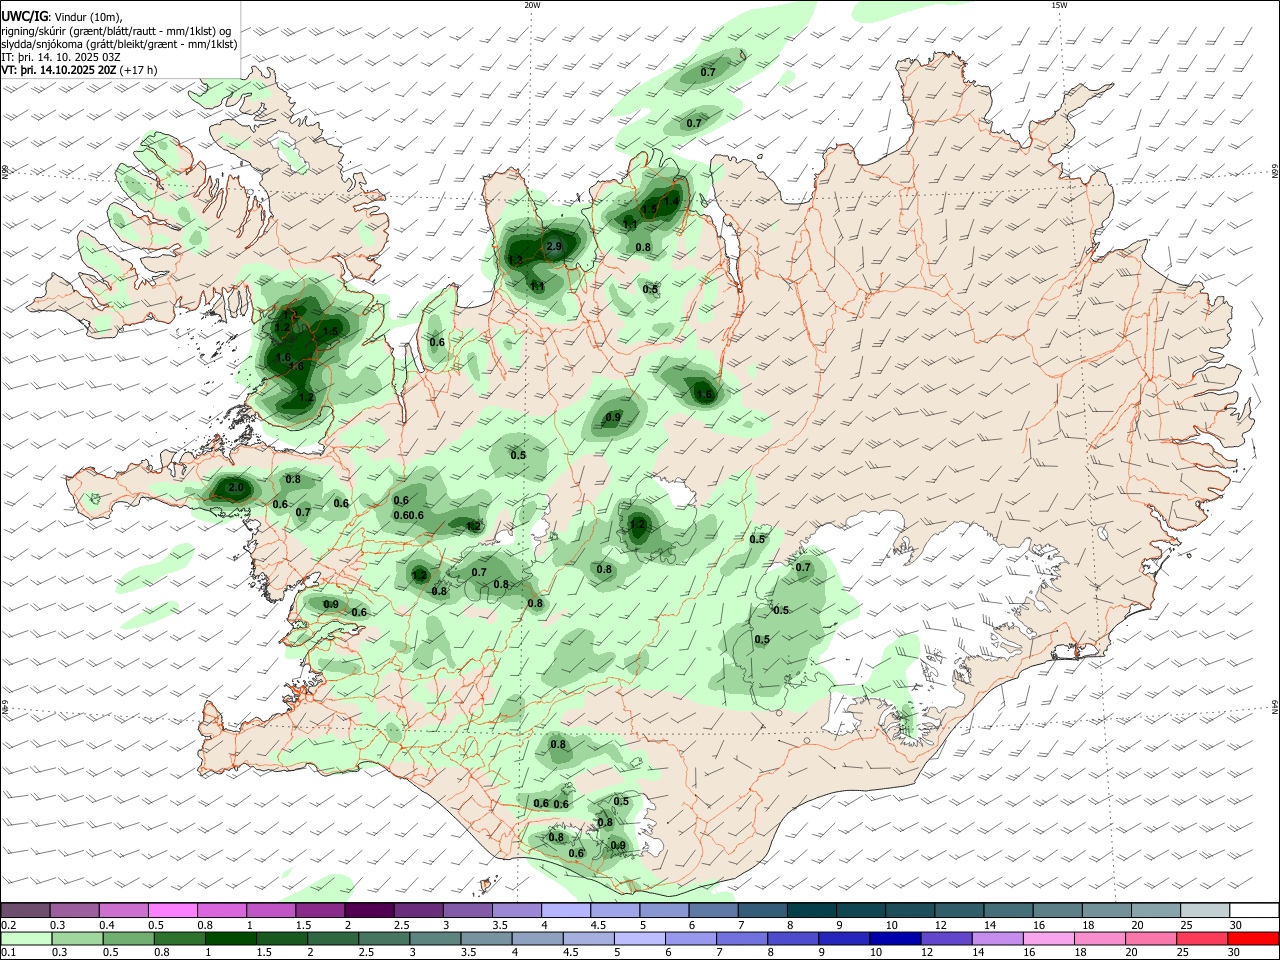
Task: Click the UWC/IG title text
Action: (24, 16)
